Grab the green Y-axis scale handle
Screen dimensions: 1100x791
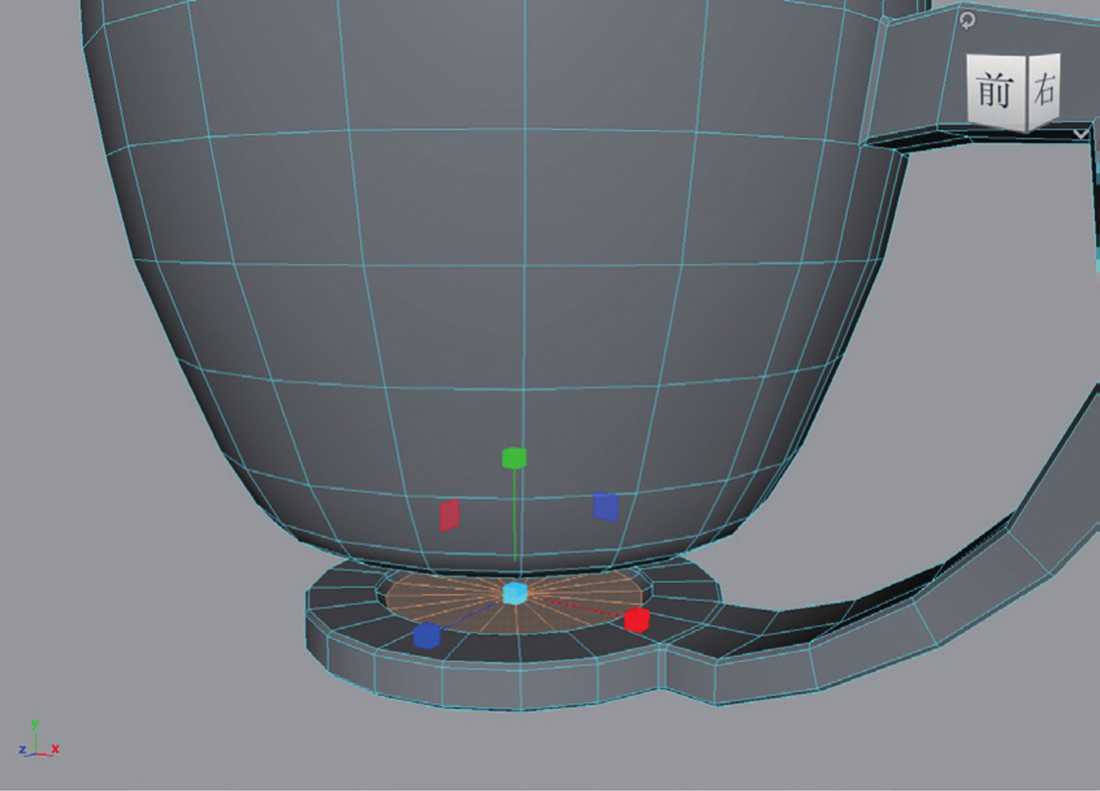[x=514, y=458]
